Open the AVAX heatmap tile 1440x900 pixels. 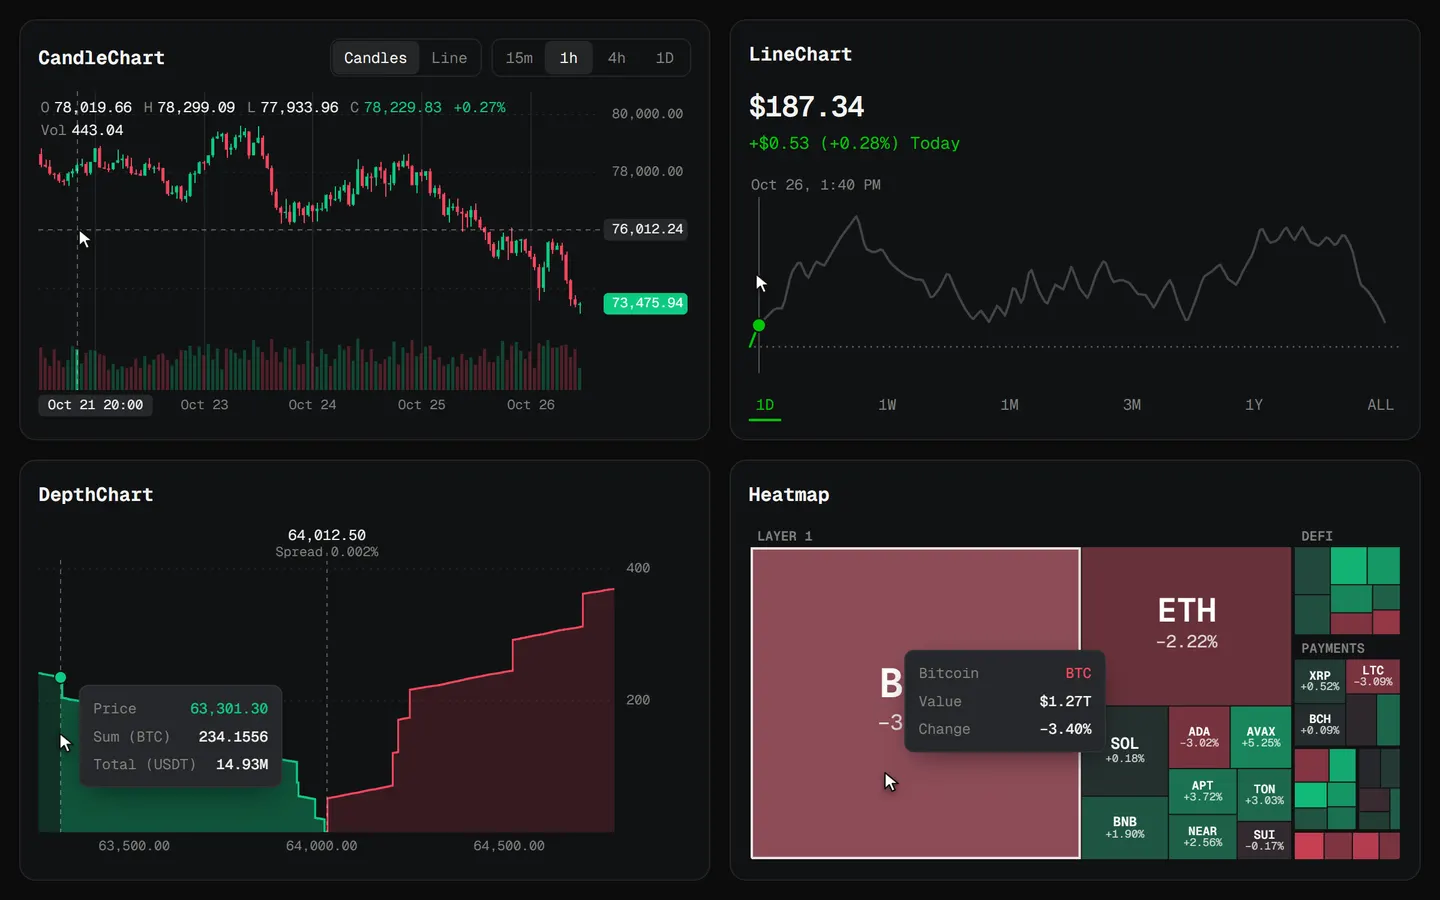tap(1261, 737)
